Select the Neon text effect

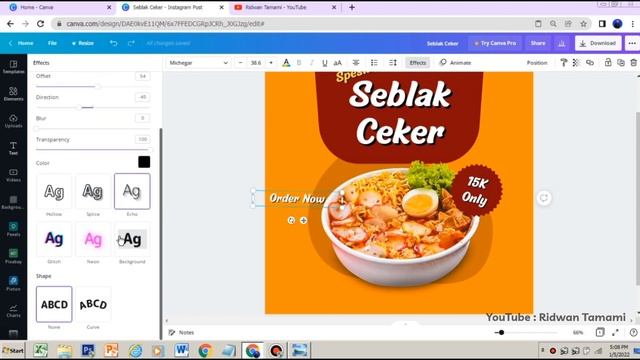point(93,239)
